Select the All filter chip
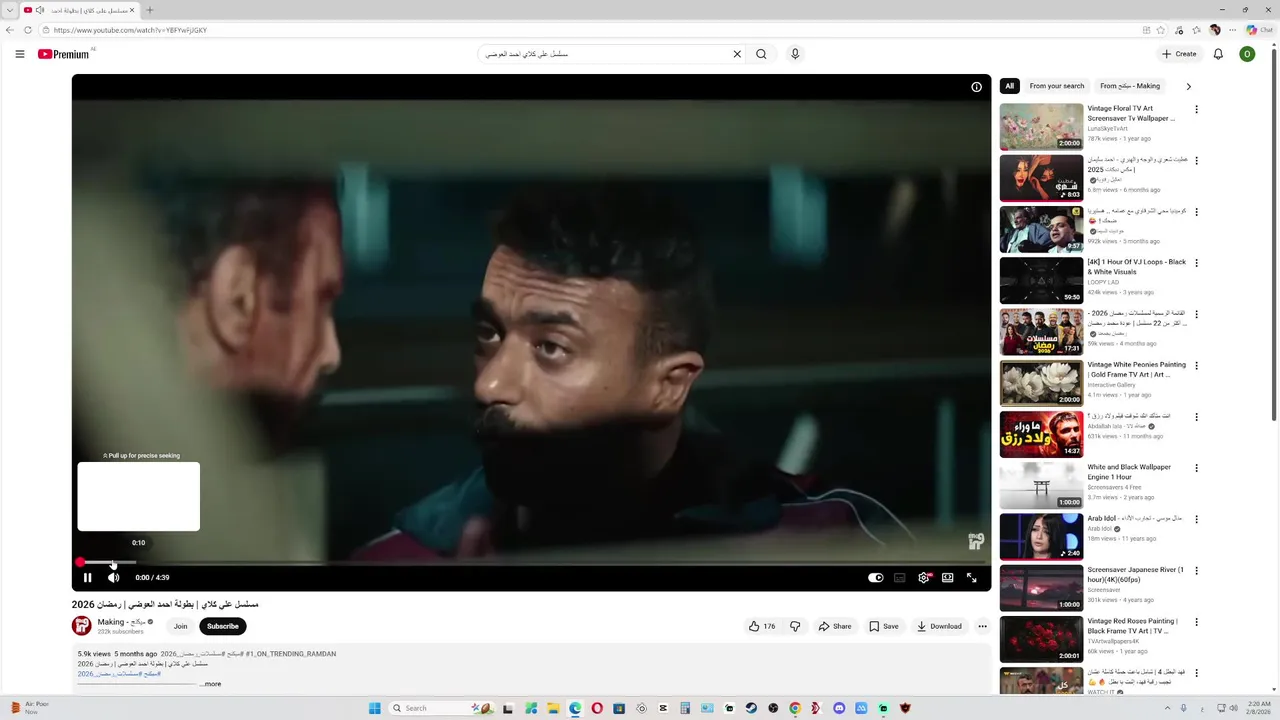Image resolution: width=1280 pixels, height=720 pixels. pyautogui.click(x=1010, y=86)
